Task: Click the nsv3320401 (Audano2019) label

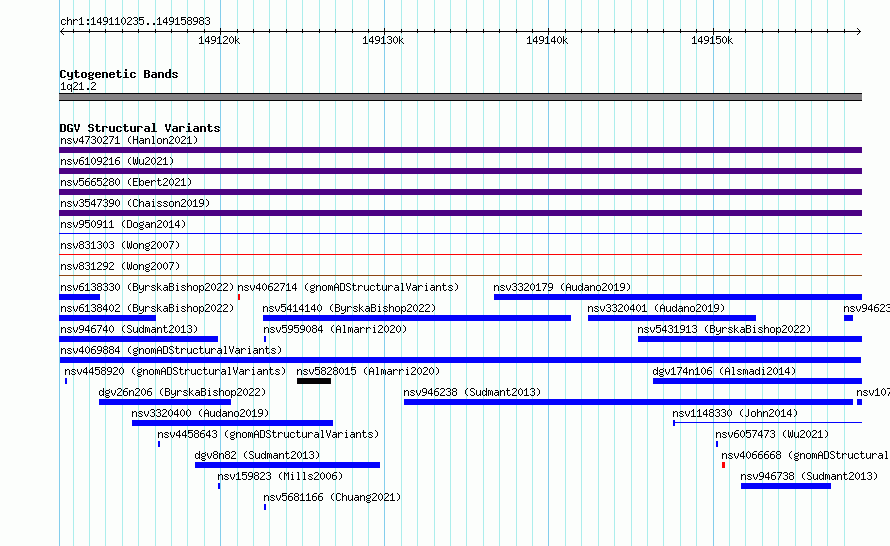Action: (x=656, y=308)
